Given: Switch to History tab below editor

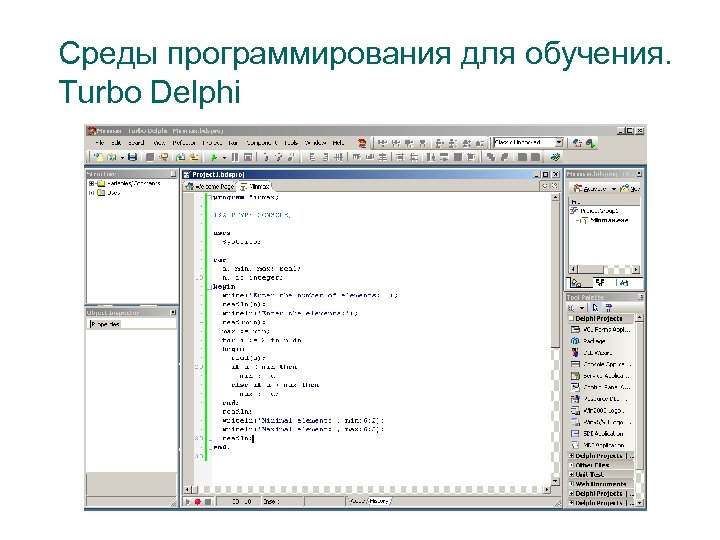Looking at the screenshot, I should click(x=379, y=501).
